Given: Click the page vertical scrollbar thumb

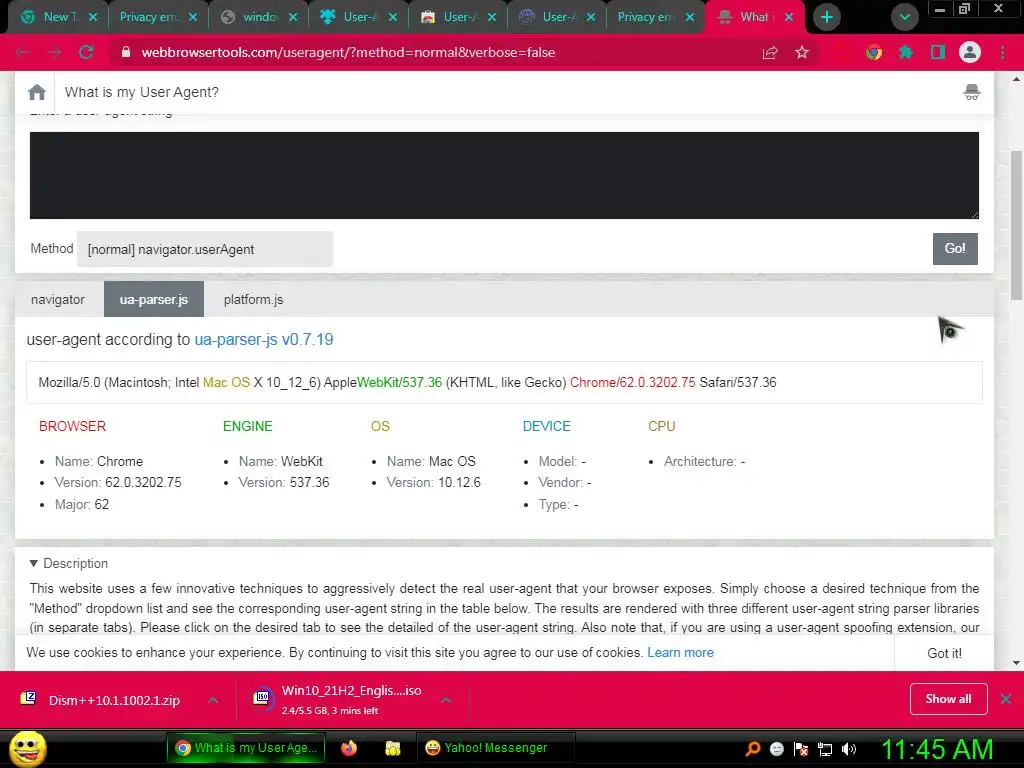Looking at the screenshot, I should (x=1016, y=225).
